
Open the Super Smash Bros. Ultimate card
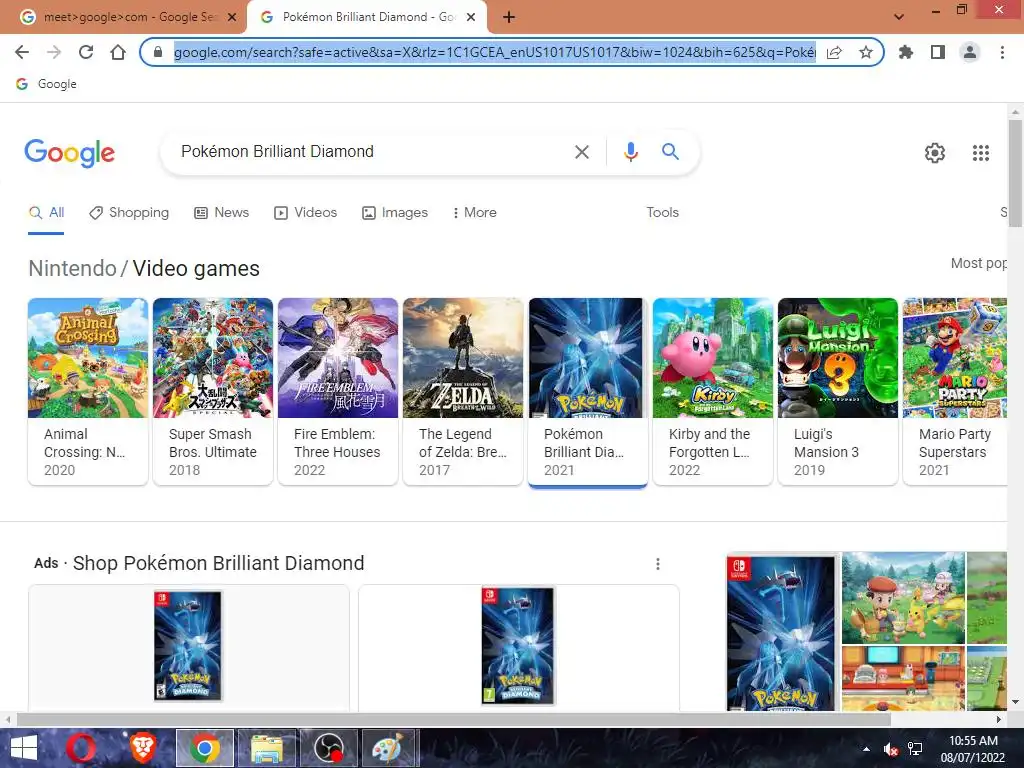(x=213, y=391)
